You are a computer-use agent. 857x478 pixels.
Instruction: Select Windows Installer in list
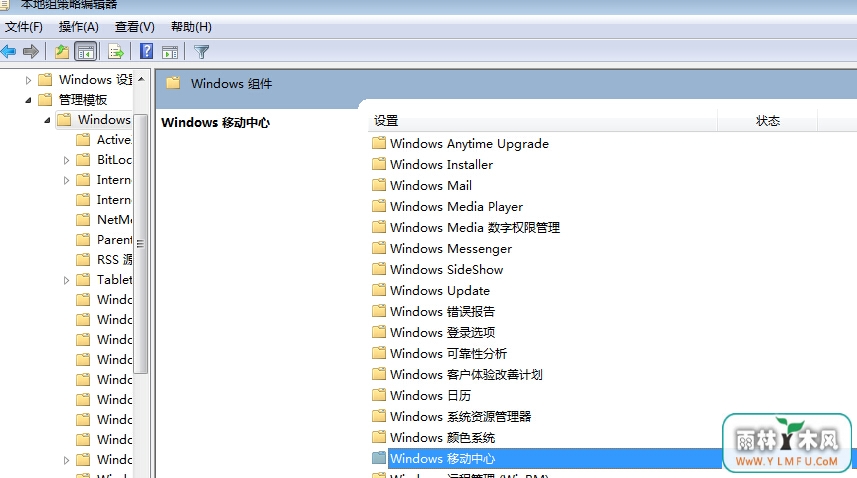pyautogui.click(x=441, y=164)
